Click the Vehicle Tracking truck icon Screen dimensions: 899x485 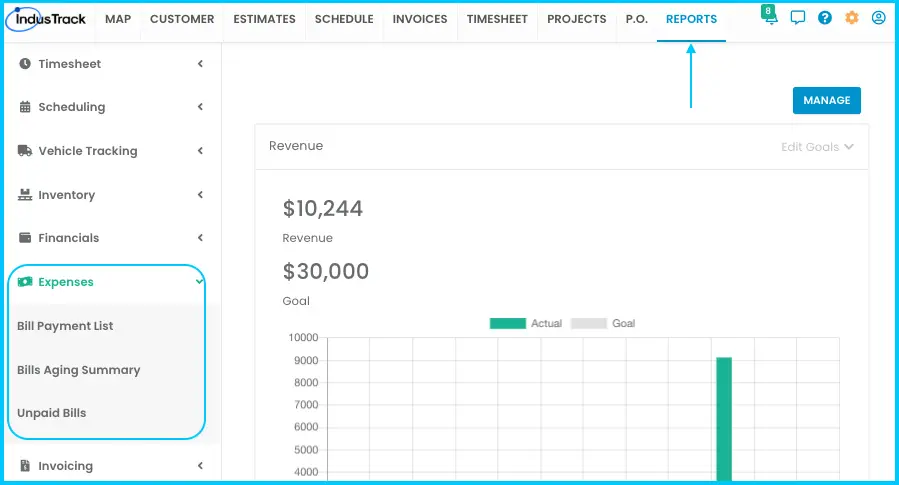[25, 151]
